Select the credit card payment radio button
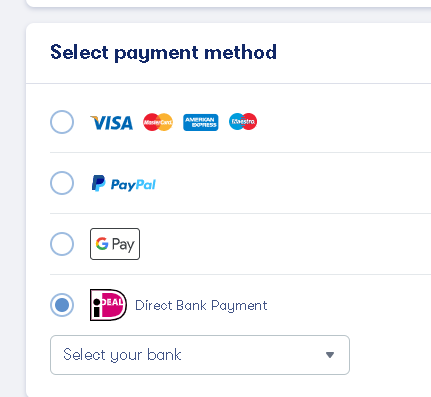Image resolution: width=431 pixels, height=397 pixels. tap(62, 122)
